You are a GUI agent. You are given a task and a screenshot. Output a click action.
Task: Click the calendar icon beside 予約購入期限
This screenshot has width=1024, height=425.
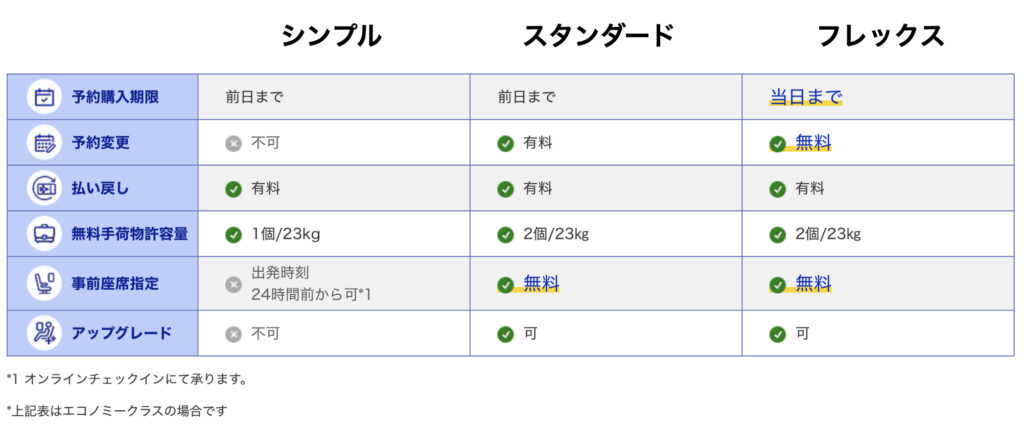click(x=44, y=97)
